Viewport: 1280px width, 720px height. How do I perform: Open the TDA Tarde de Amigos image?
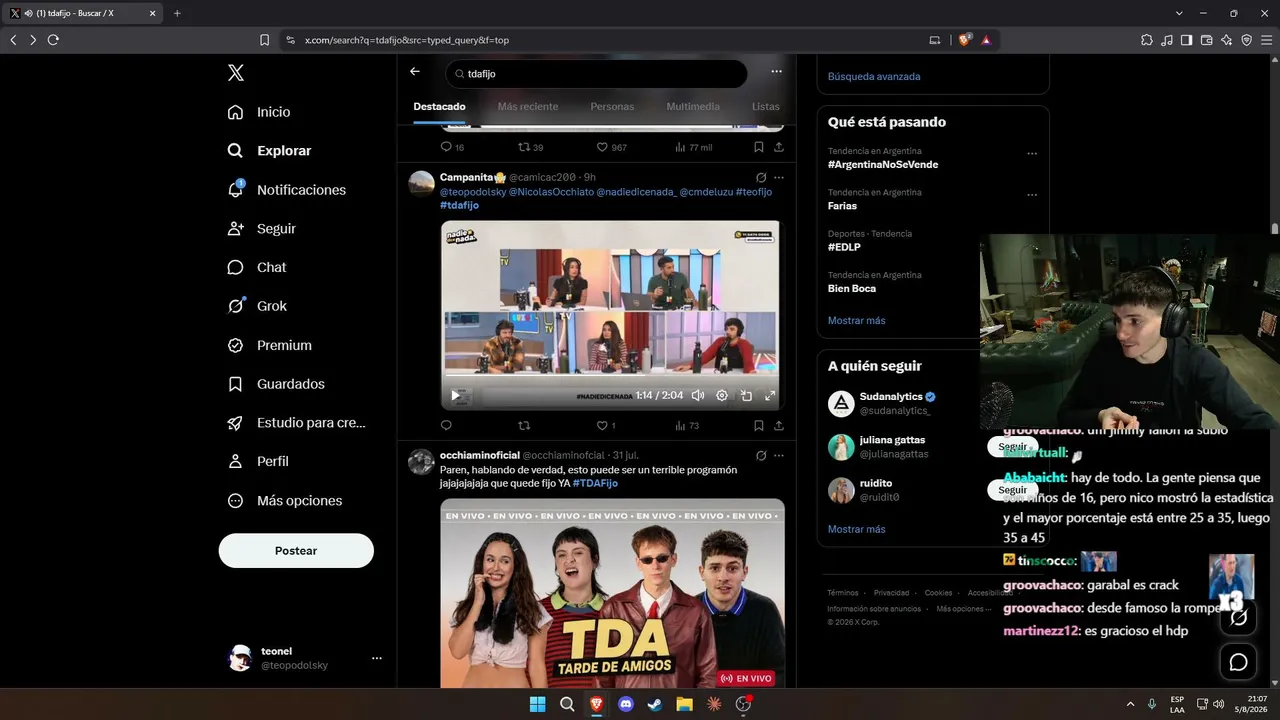tap(612, 593)
